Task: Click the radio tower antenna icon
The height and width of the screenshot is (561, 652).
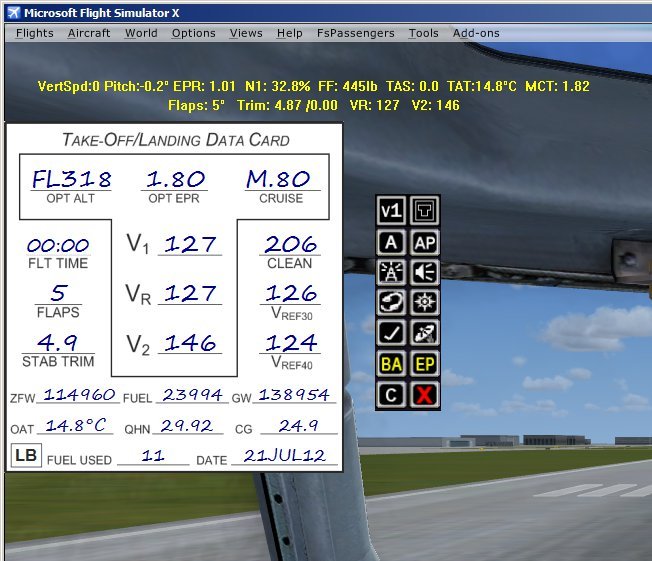Action: pyautogui.click(x=391, y=272)
